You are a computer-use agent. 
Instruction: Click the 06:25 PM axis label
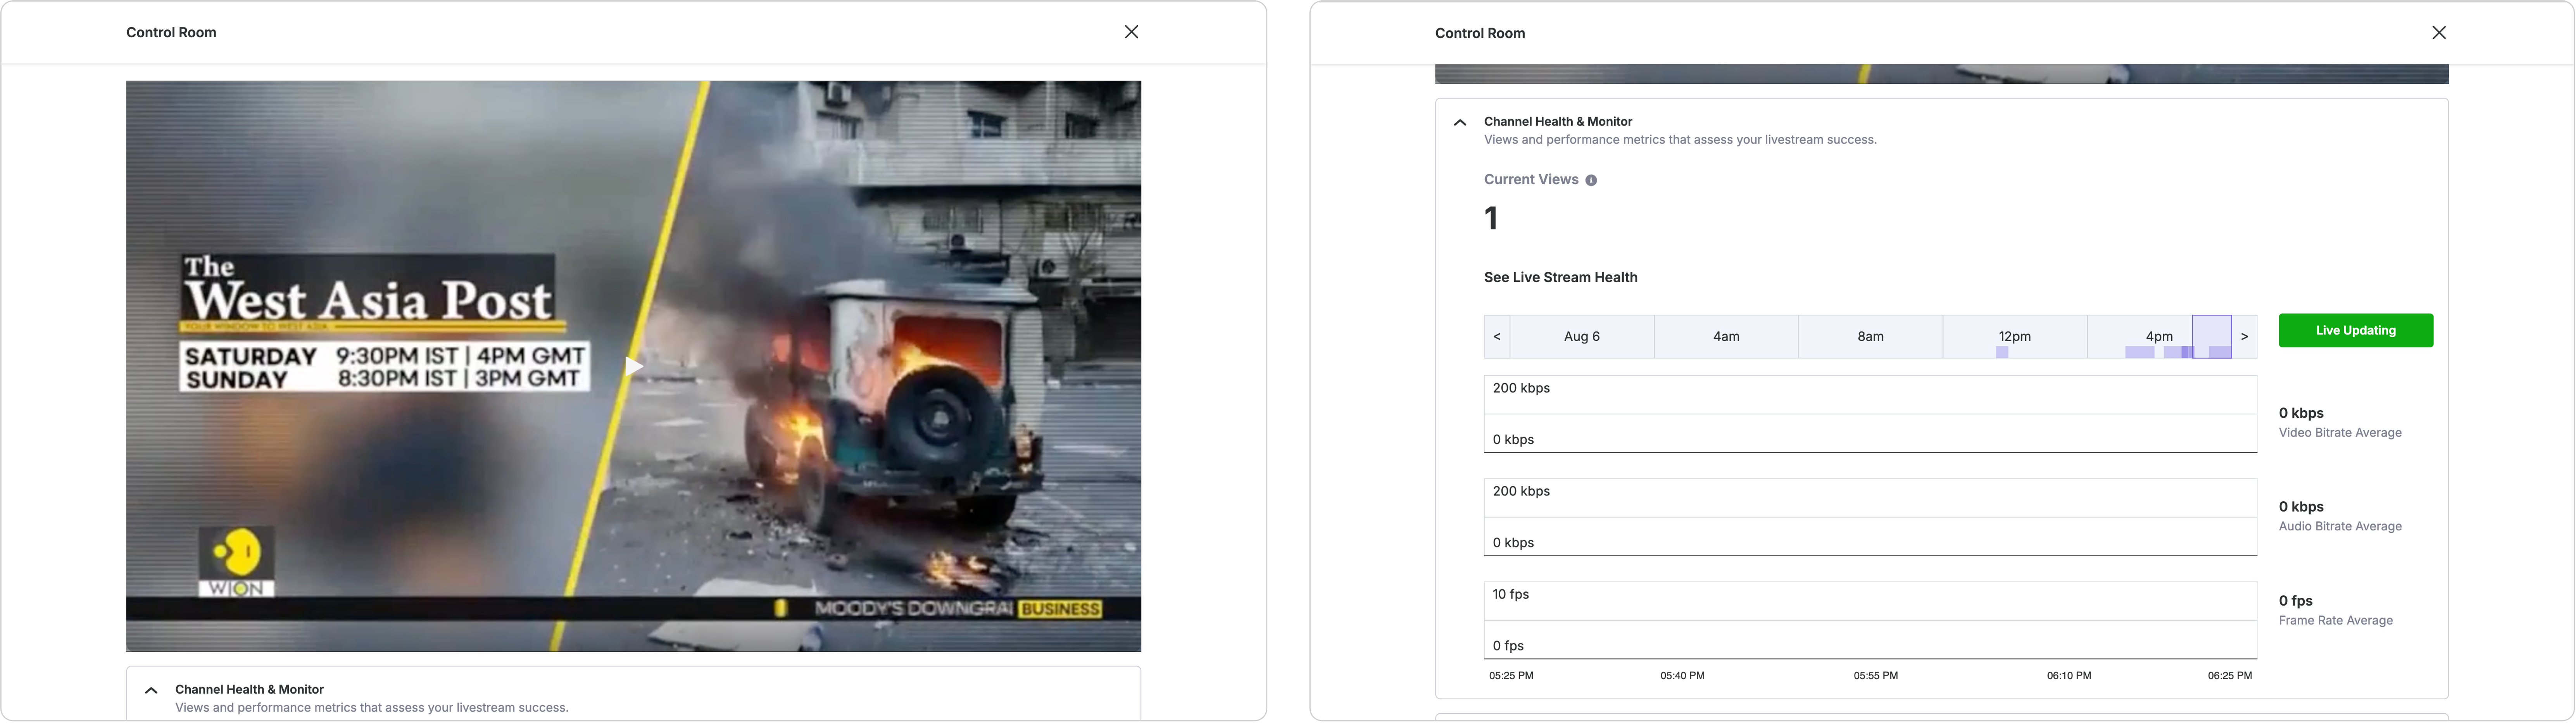click(x=2230, y=676)
